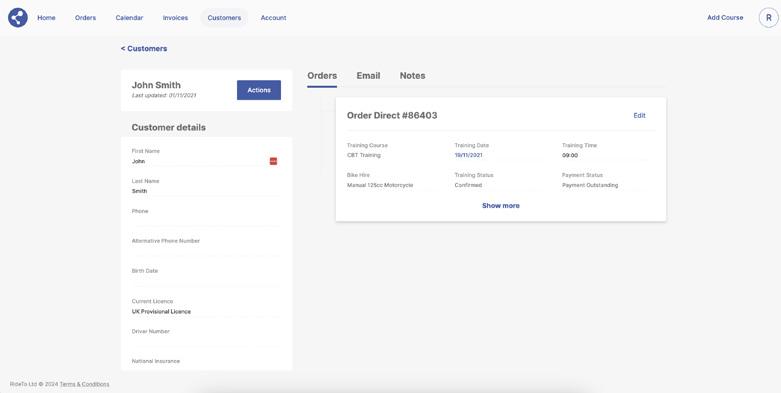Screen dimensions: 781x393
Task: Click Manual 125cc Motorcycle bike hire value
Action: (380, 185)
